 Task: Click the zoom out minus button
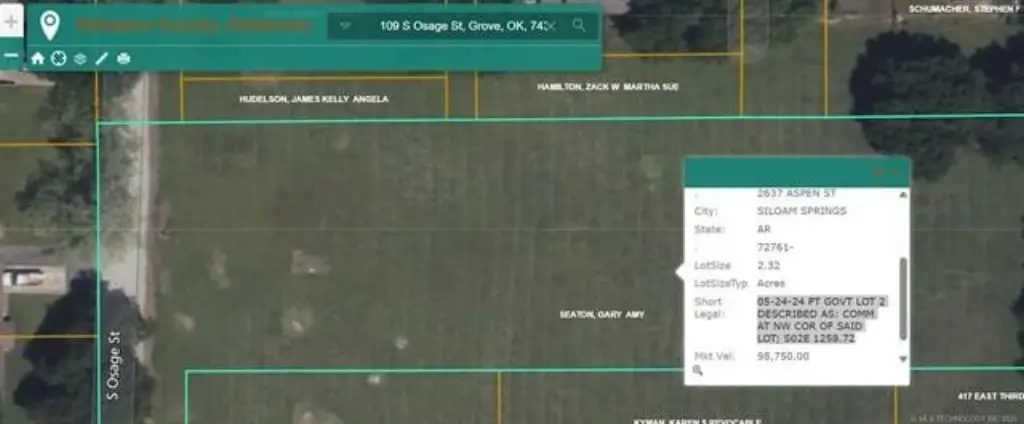point(10,57)
